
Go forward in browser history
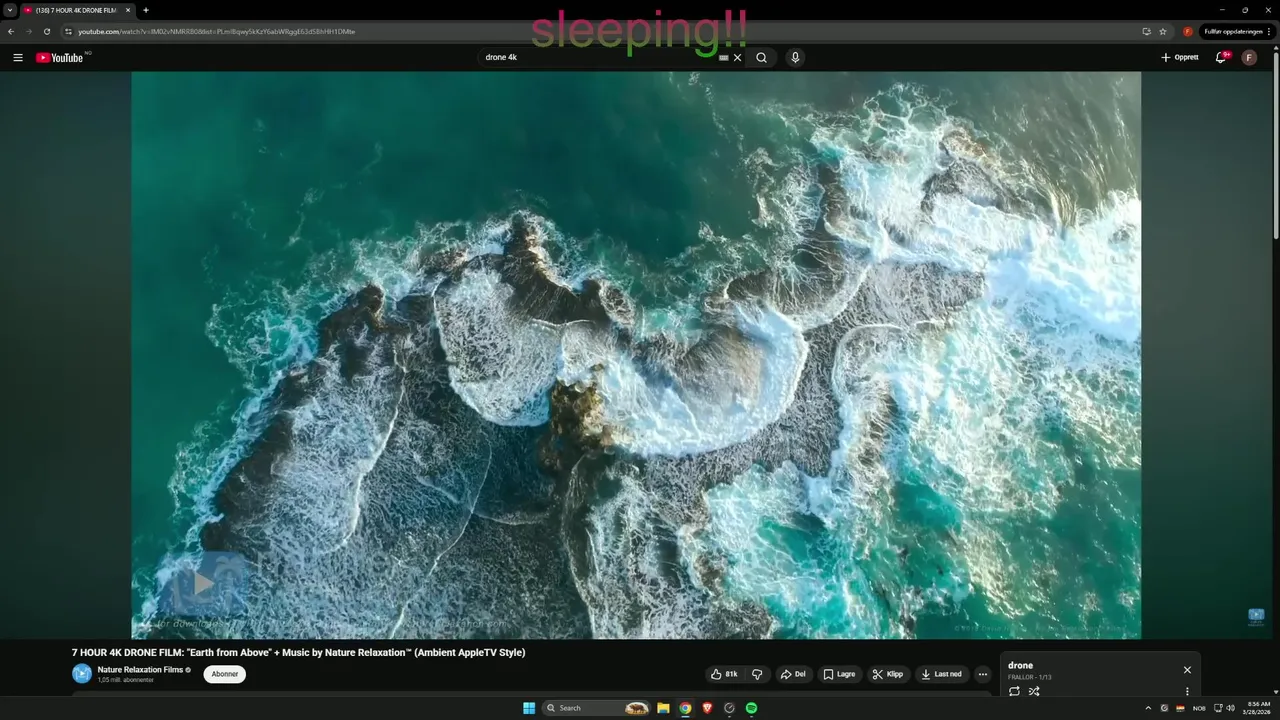point(28,31)
